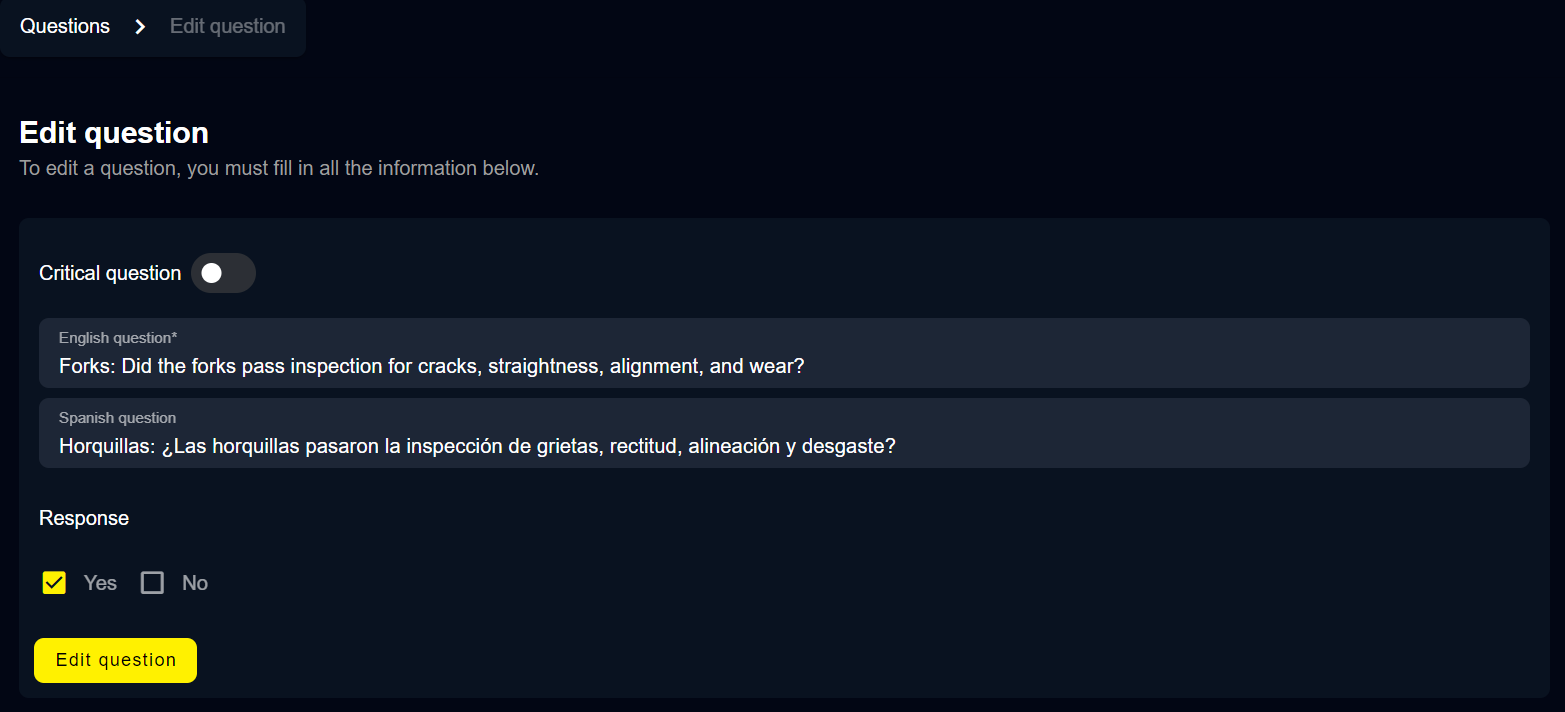Click the 'Yes' option label text
This screenshot has height=712, width=1565.
tap(100, 583)
